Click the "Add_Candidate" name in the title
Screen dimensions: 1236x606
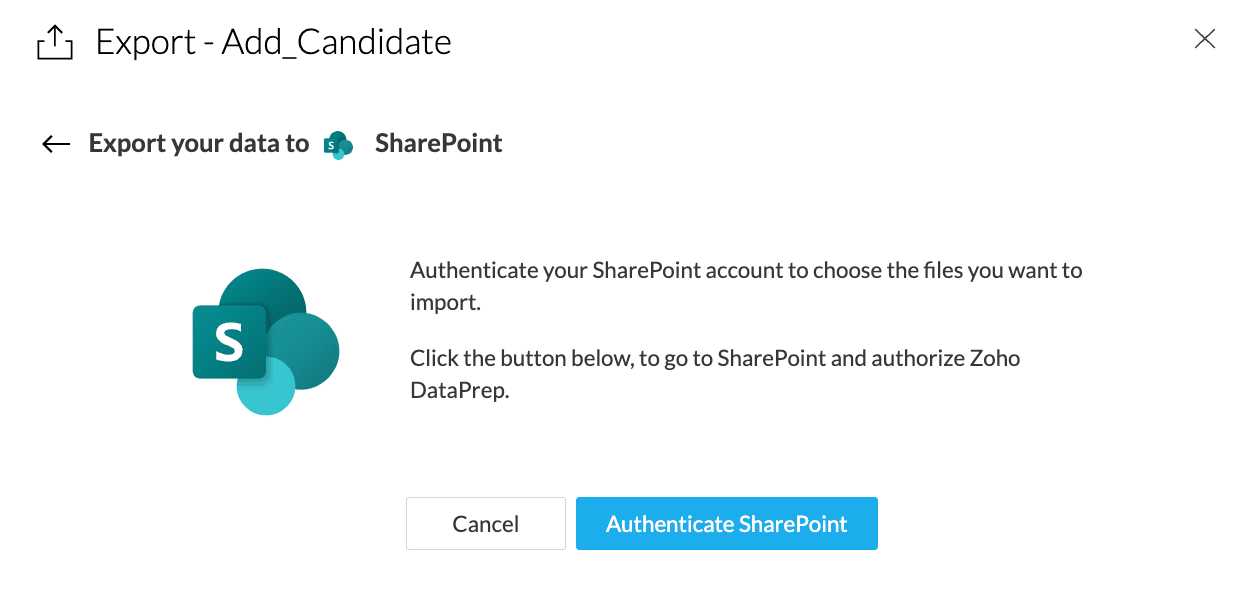(x=336, y=42)
